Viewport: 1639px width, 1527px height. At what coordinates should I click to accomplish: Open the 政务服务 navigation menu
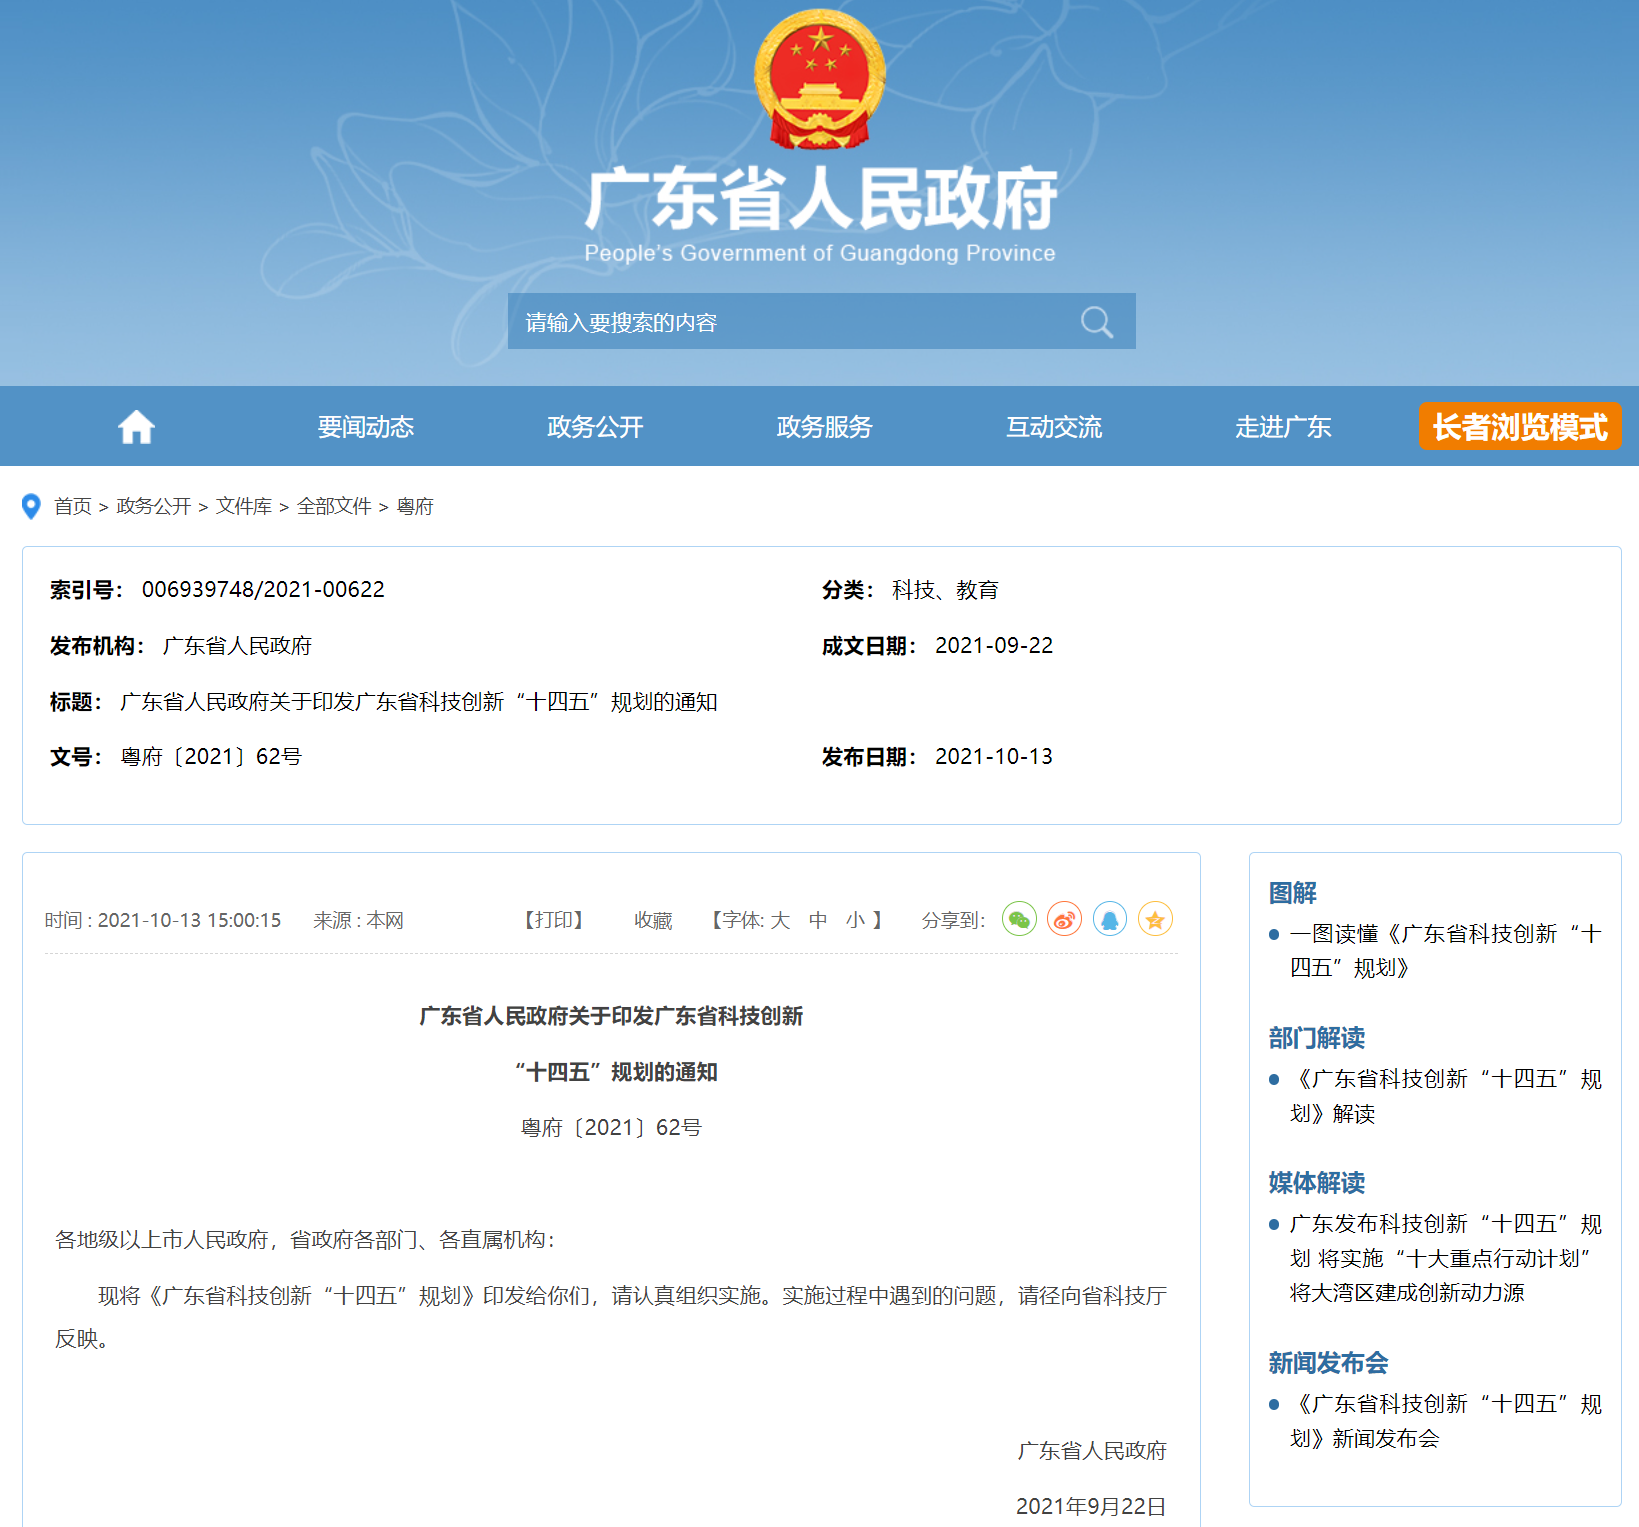point(824,427)
